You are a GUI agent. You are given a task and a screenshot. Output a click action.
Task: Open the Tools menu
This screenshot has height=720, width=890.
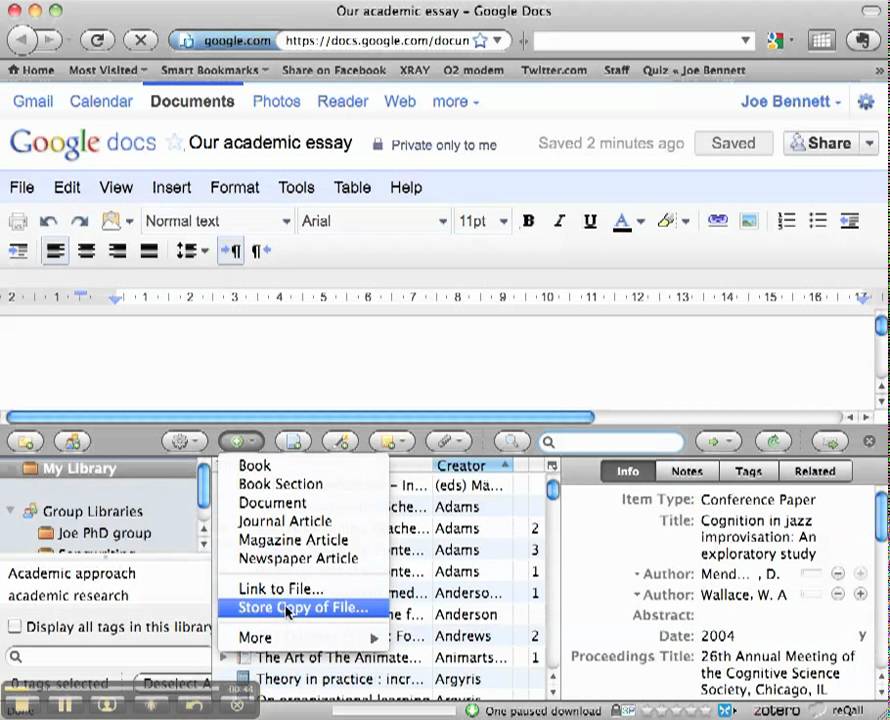[296, 187]
